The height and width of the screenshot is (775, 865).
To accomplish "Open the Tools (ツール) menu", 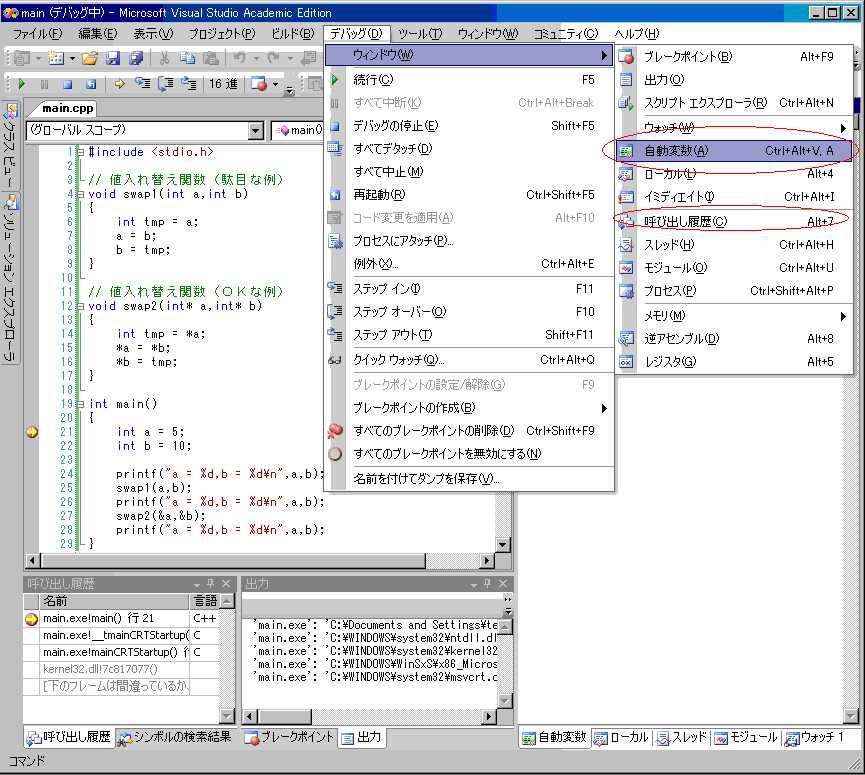I will (420, 34).
